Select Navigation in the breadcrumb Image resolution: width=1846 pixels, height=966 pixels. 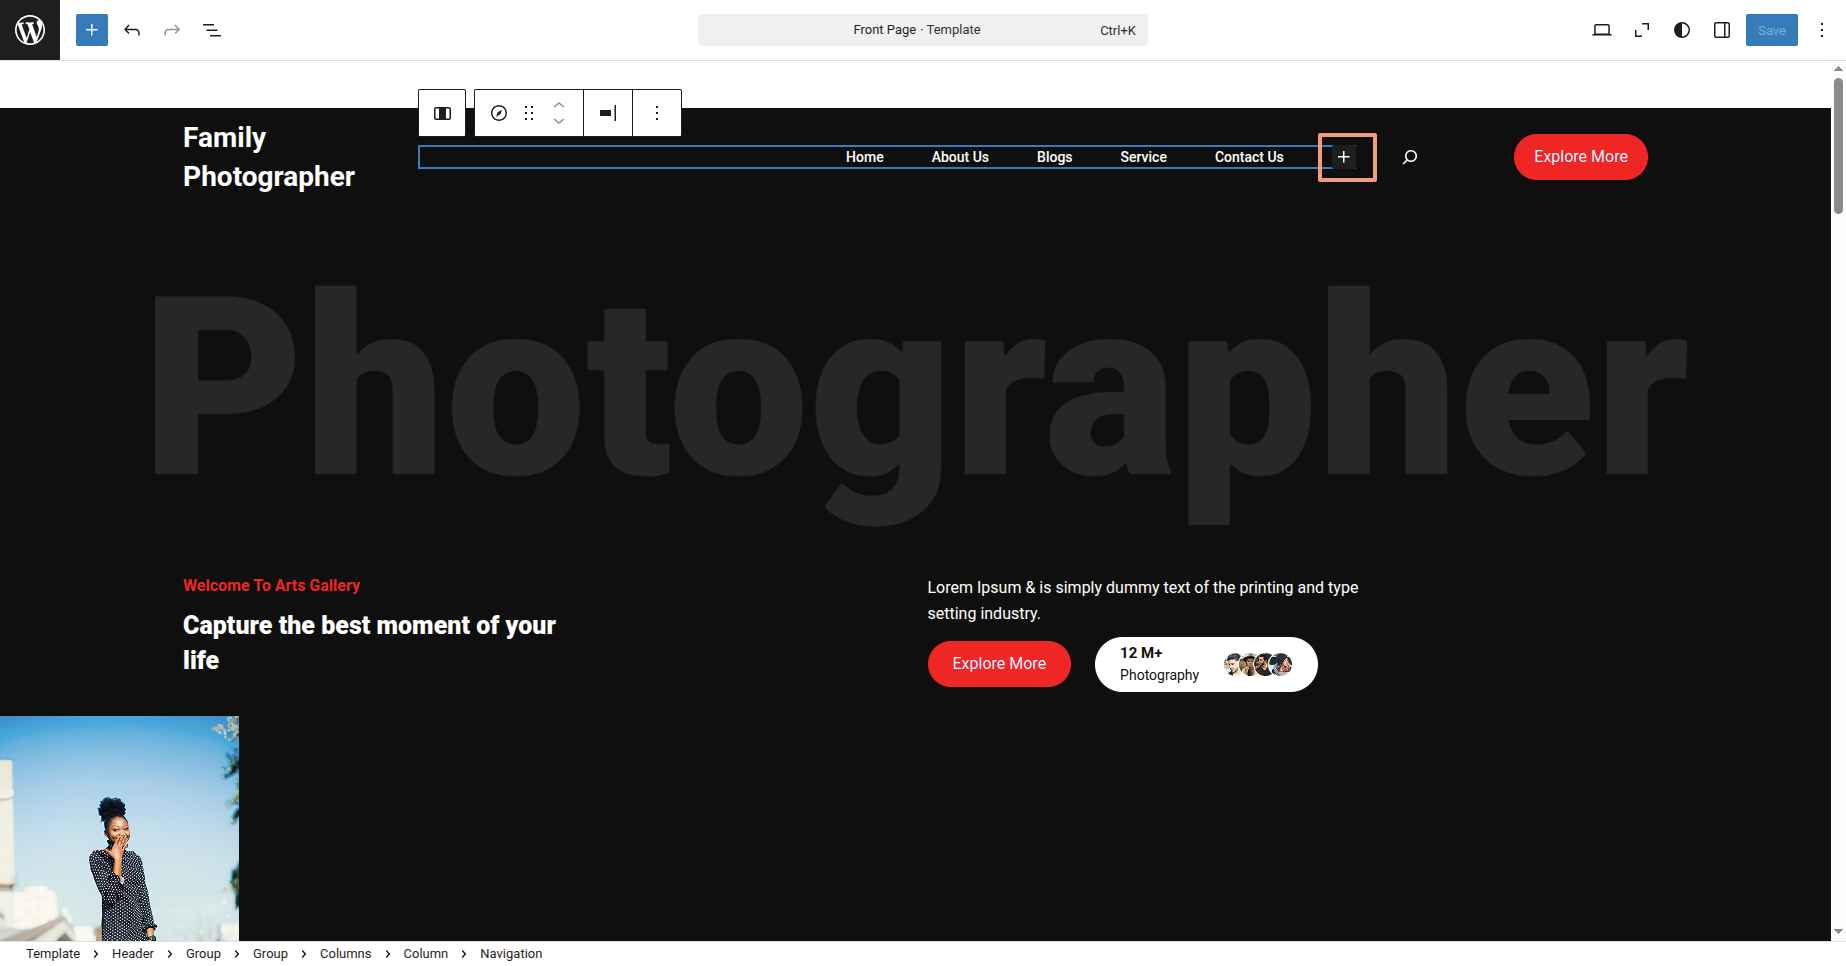tap(511, 954)
